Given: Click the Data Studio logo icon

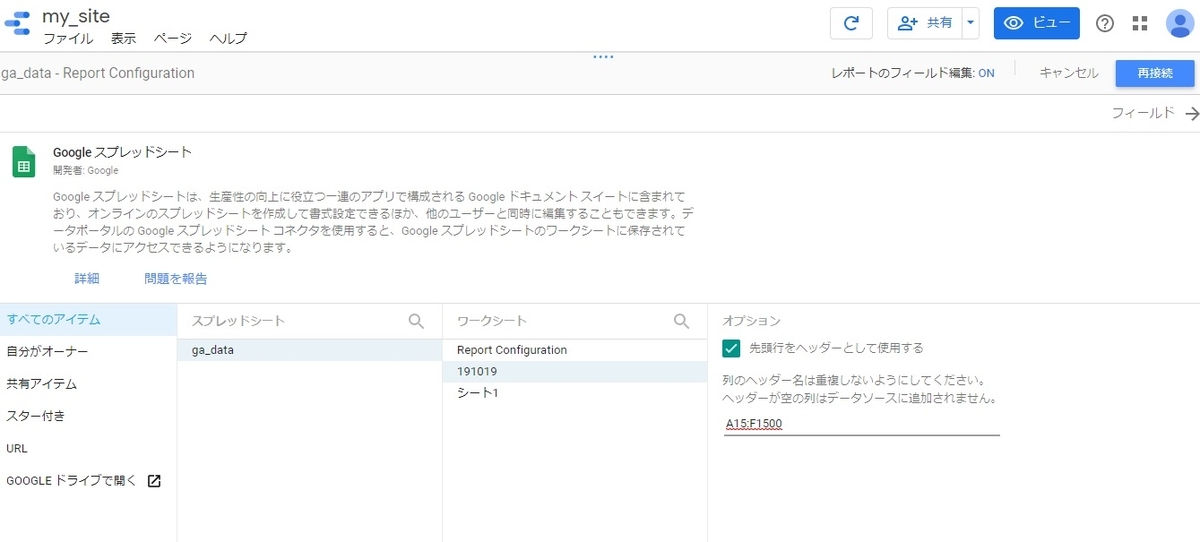Looking at the screenshot, I should 18,24.
